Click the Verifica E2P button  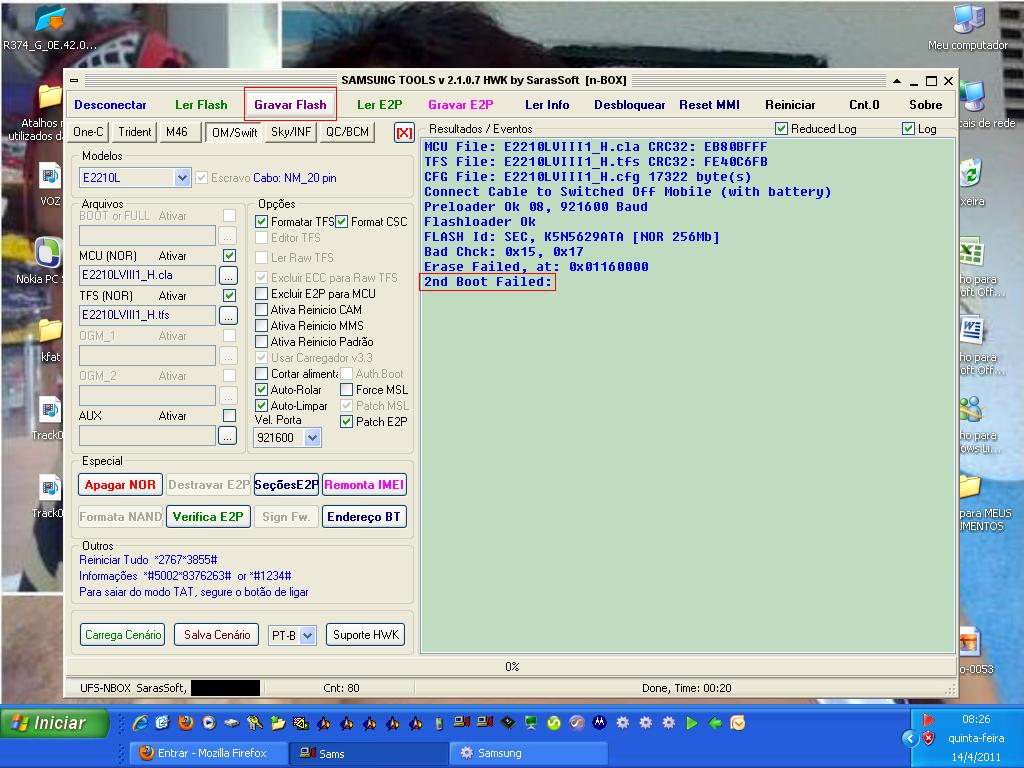tap(208, 517)
